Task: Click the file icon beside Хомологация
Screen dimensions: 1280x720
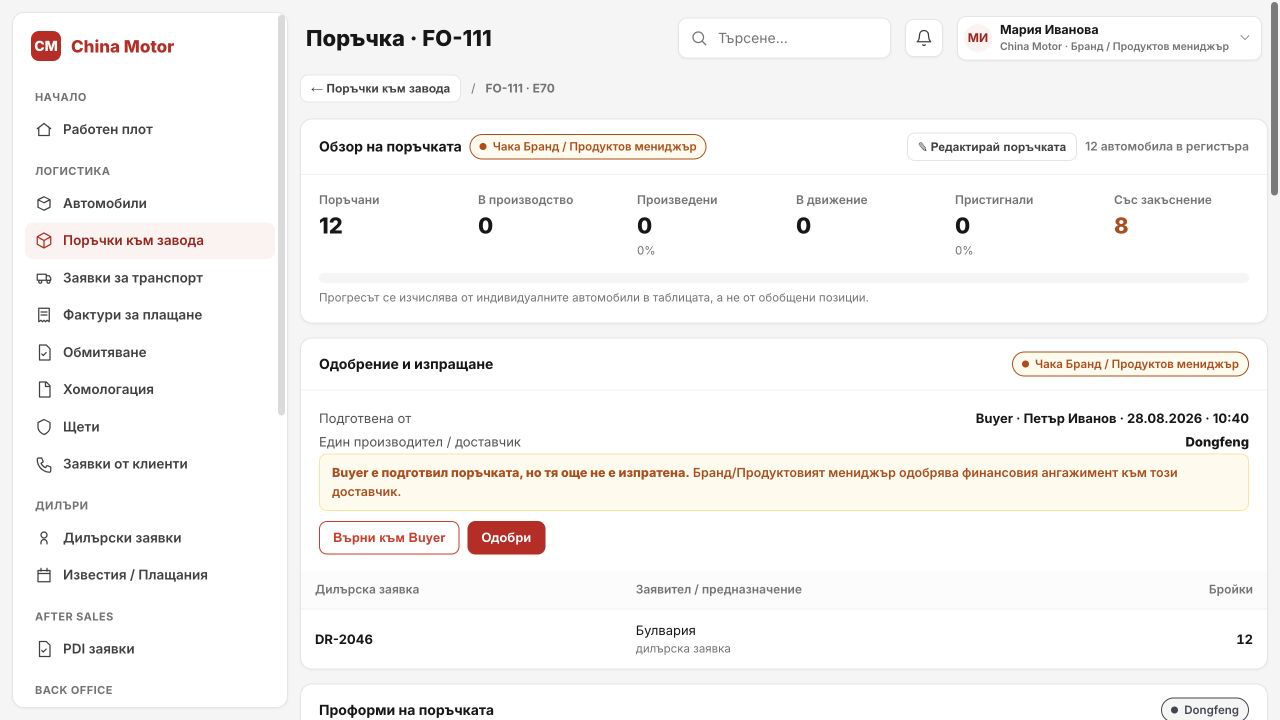Action: (x=44, y=389)
